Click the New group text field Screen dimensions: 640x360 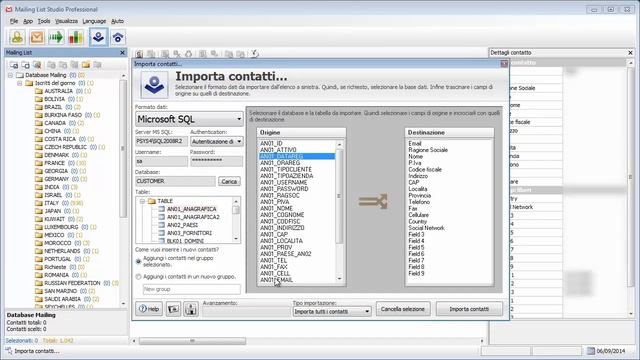(x=191, y=289)
